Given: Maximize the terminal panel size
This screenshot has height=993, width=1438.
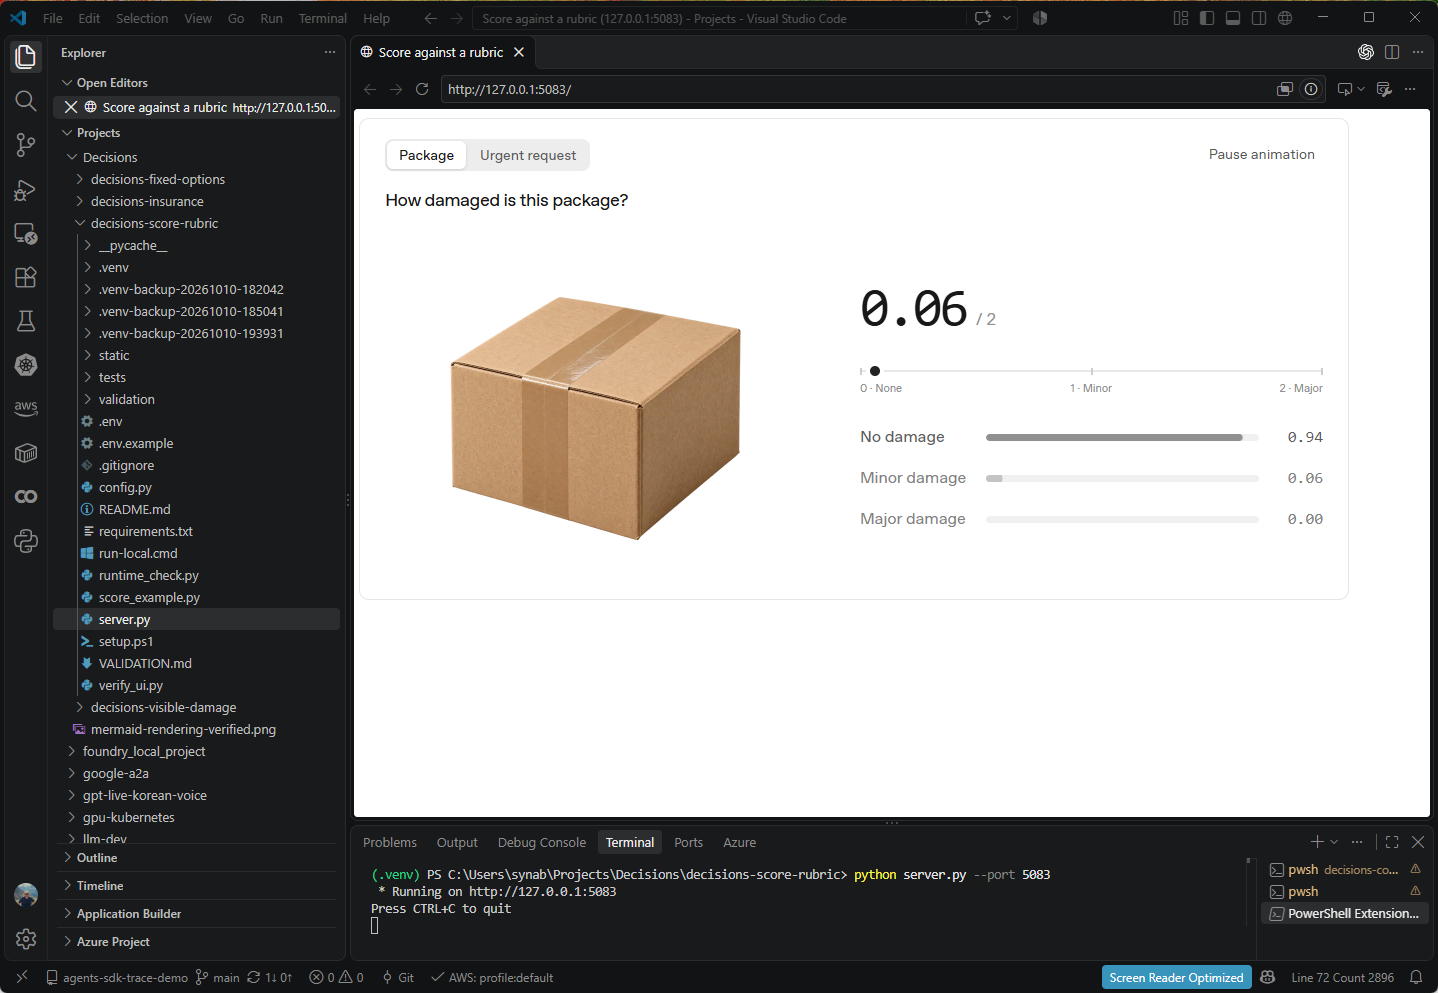Looking at the screenshot, I should pyautogui.click(x=1392, y=842).
